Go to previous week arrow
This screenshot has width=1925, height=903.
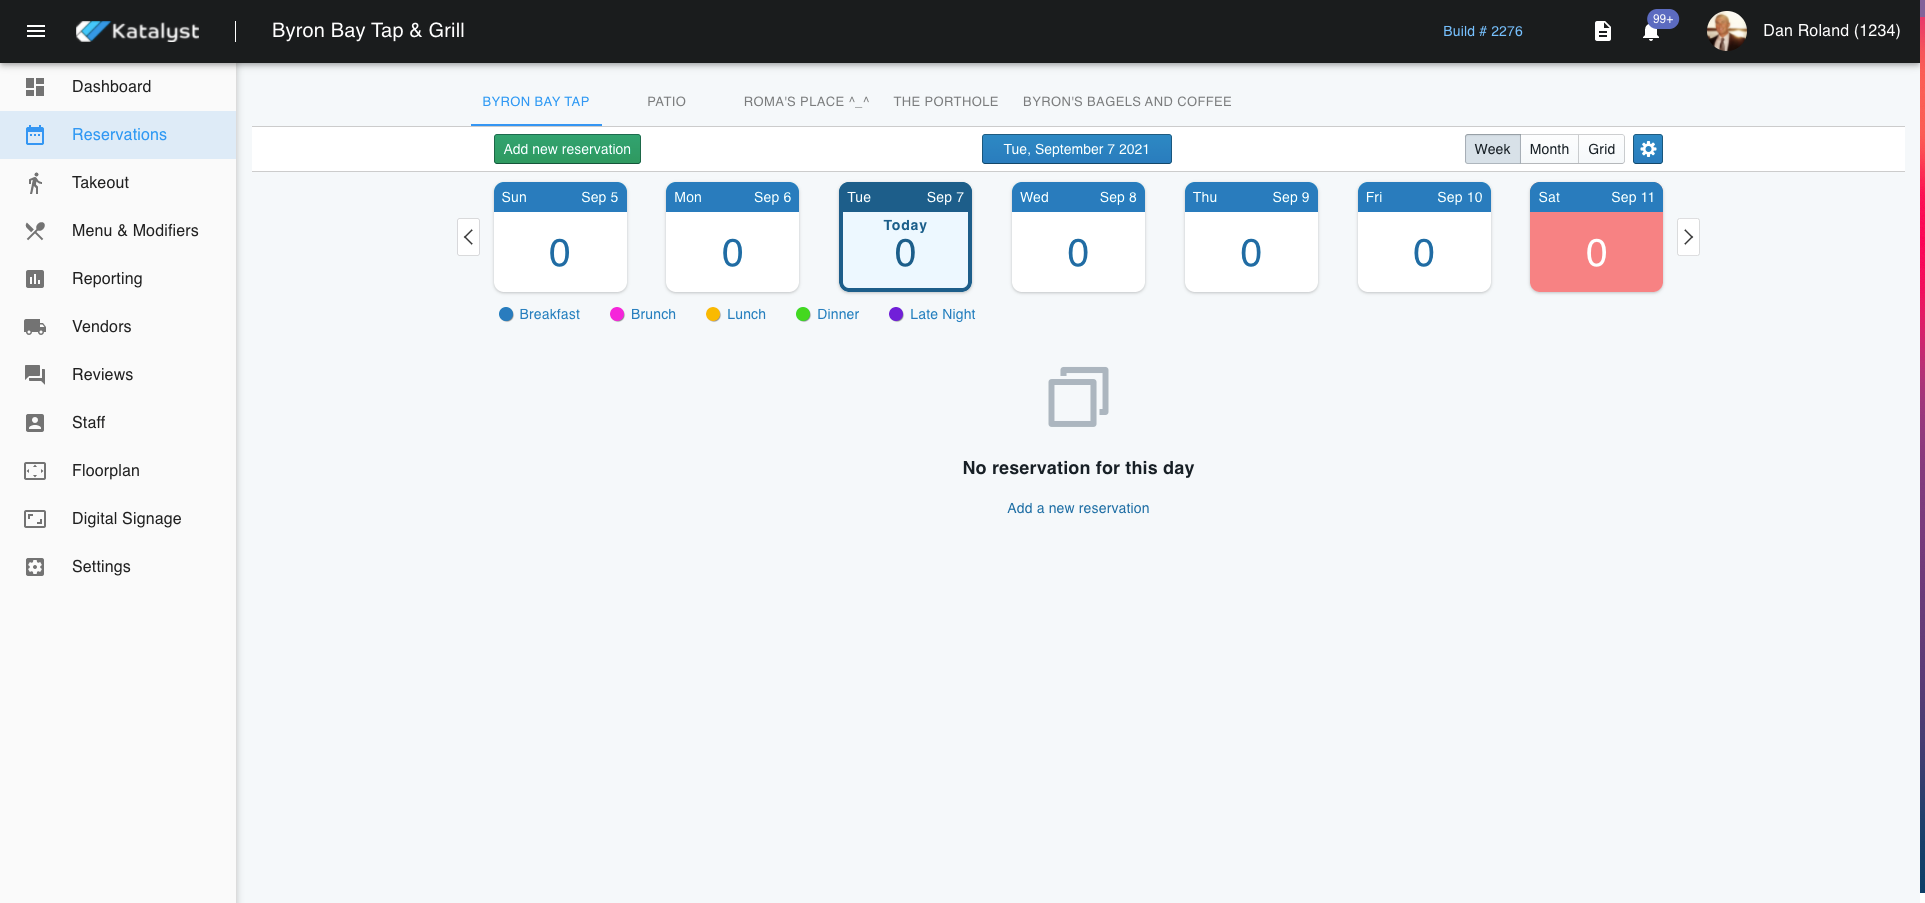tap(468, 237)
